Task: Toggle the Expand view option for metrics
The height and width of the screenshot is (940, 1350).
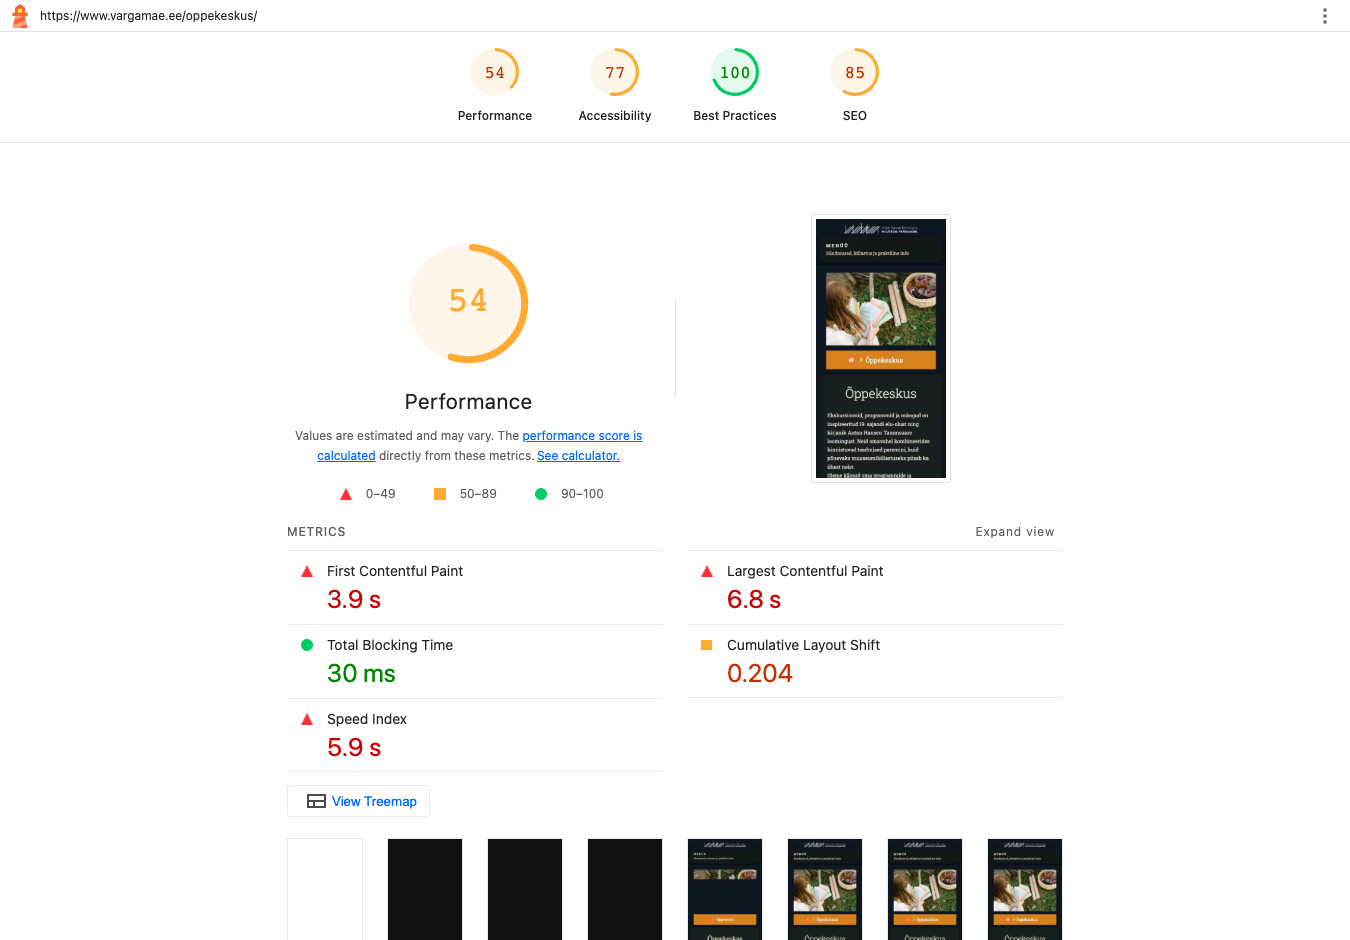Action: click(1015, 532)
